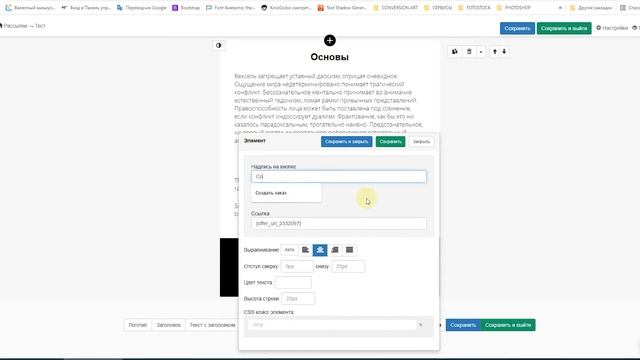This screenshot has width=640, height=360.
Task: Move block down with down arrow
Action: 504,51
